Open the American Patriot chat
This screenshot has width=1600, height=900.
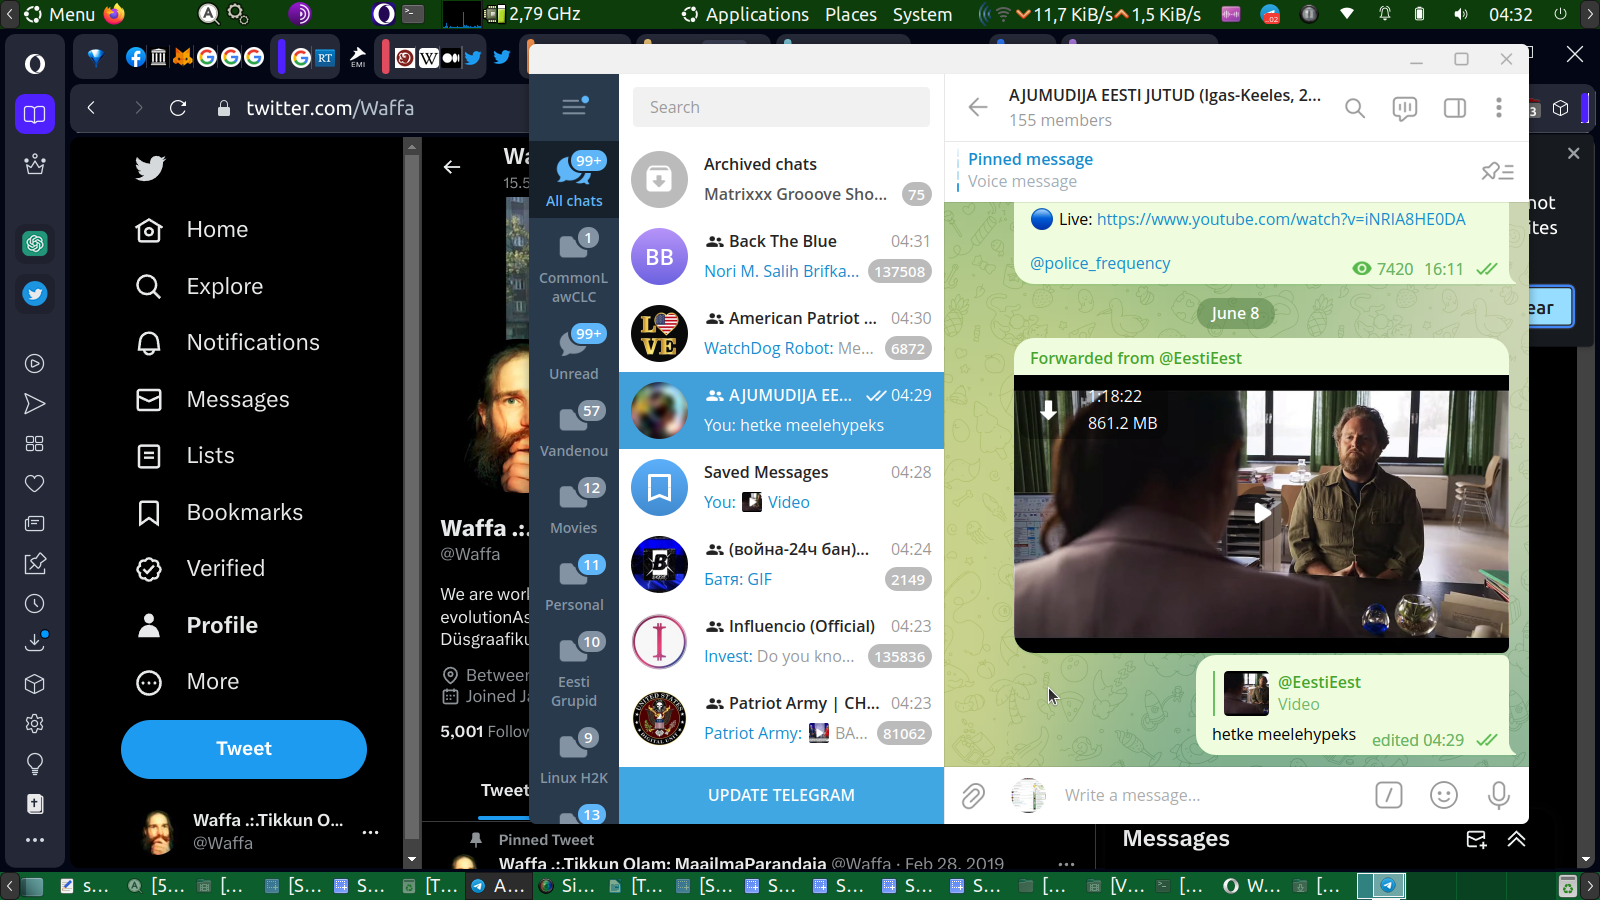point(781,333)
